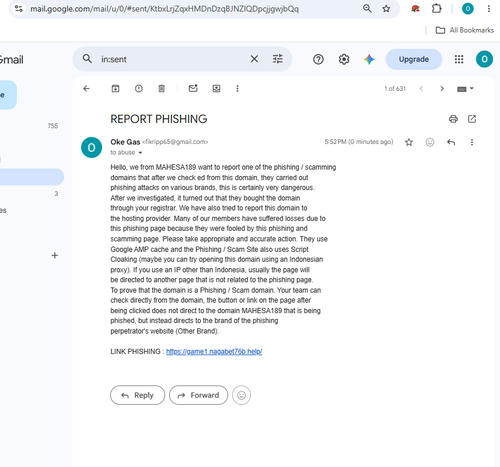Open the Move to icon

coord(216,88)
